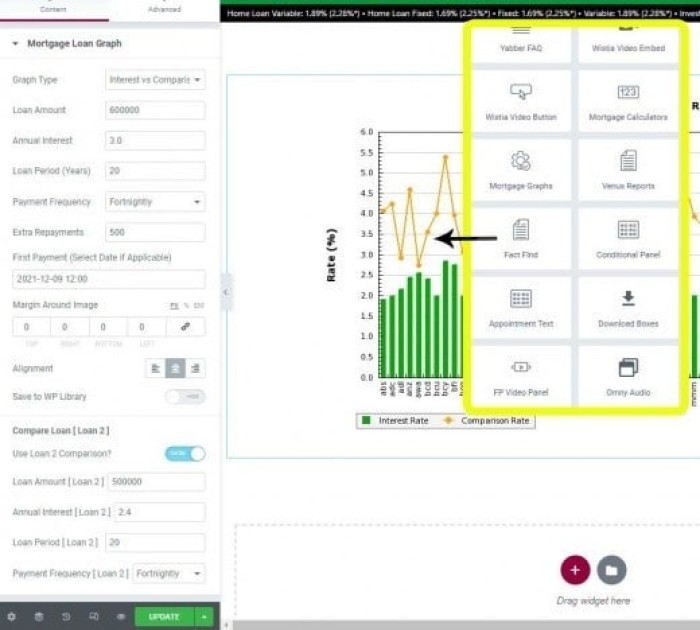Pick the Wistia Video Button widget
700x630 pixels.
[520, 100]
